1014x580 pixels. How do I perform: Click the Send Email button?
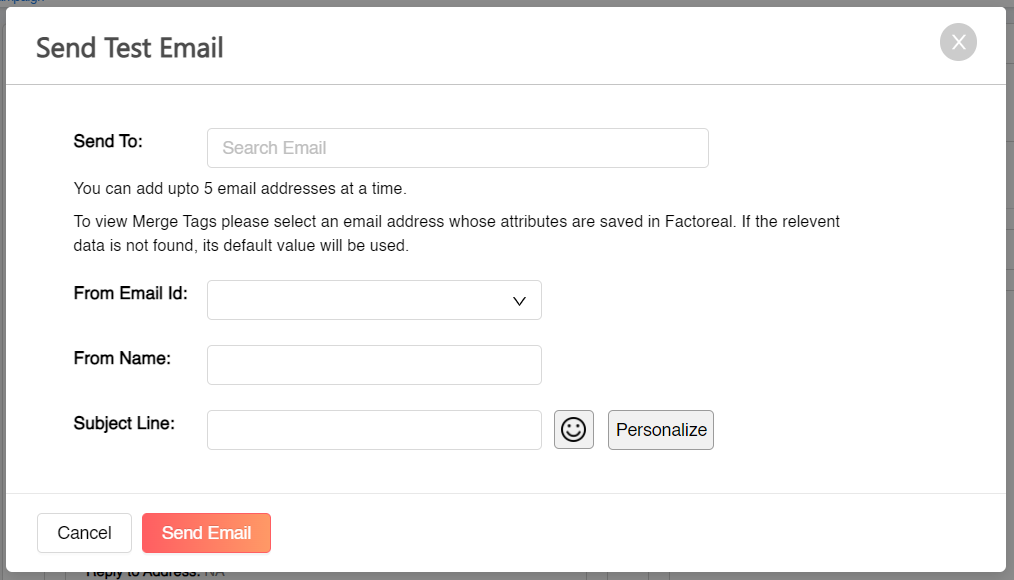point(206,532)
